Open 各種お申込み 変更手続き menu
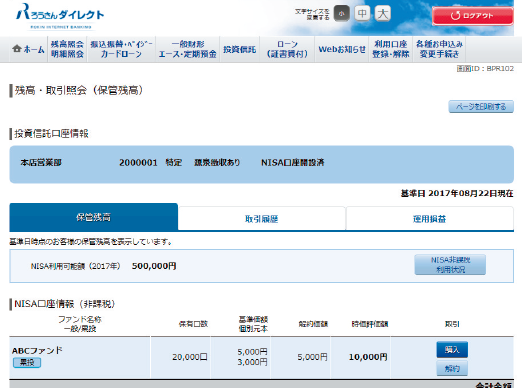 [439, 49]
